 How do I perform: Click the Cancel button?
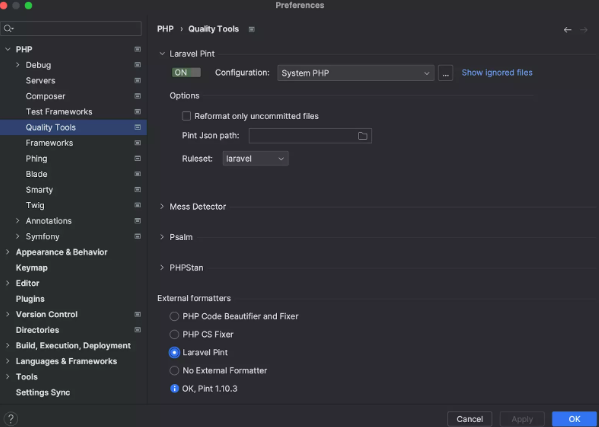point(469,419)
